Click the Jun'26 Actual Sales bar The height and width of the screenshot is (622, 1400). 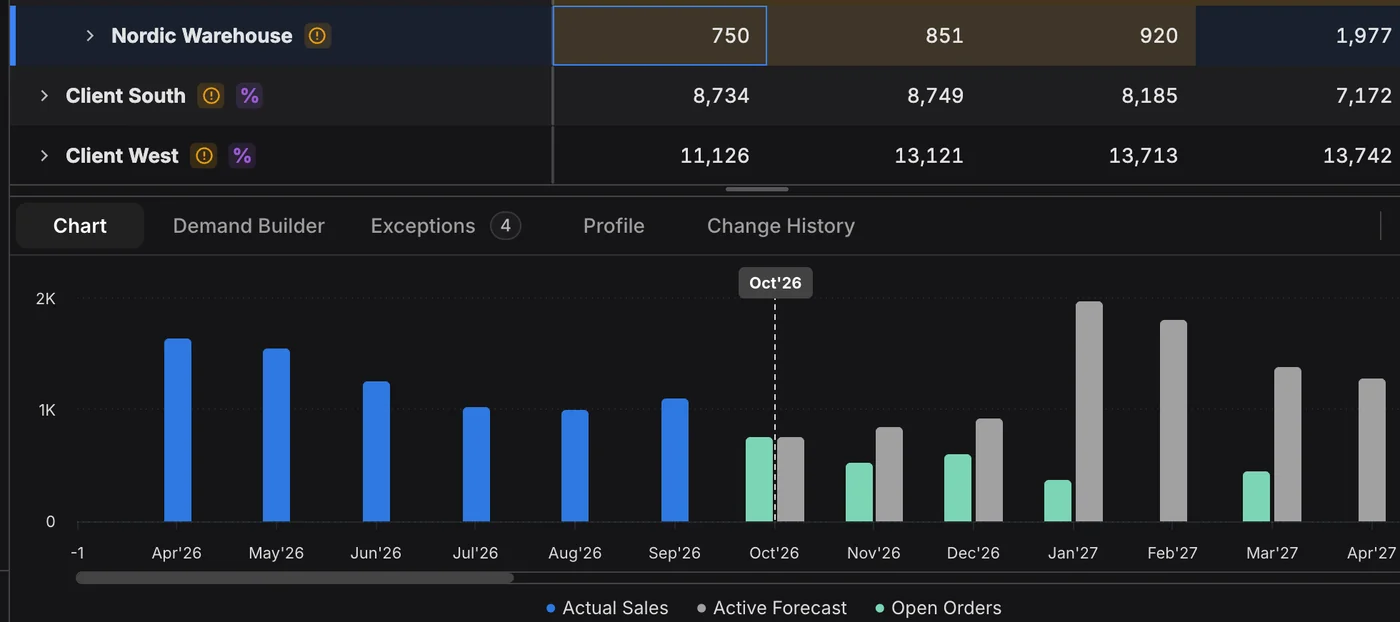point(376,451)
